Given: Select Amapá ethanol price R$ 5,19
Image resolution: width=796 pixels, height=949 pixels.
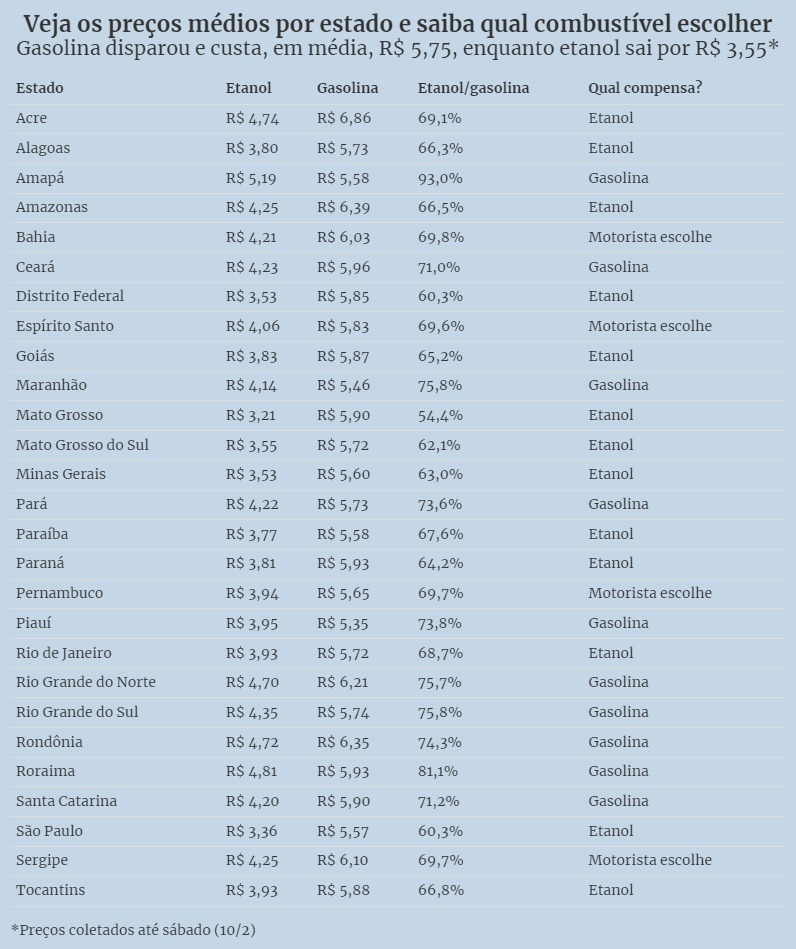Looking at the screenshot, I should [x=251, y=178].
